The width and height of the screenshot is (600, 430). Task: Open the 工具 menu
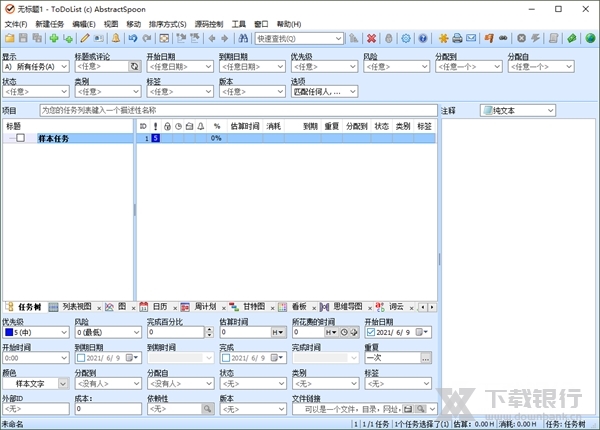point(239,24)
